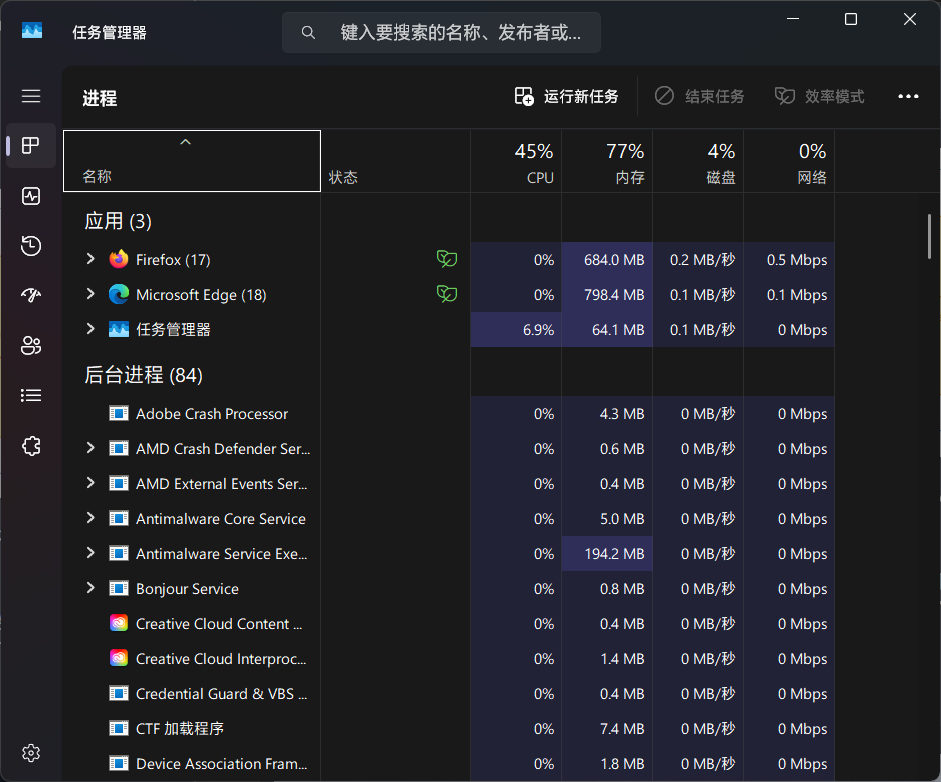Image resolution: width=941 pixels, height=782 pixels.
Task: Expand the Microsoft Edge process group
Action: (x=90, y=294)
